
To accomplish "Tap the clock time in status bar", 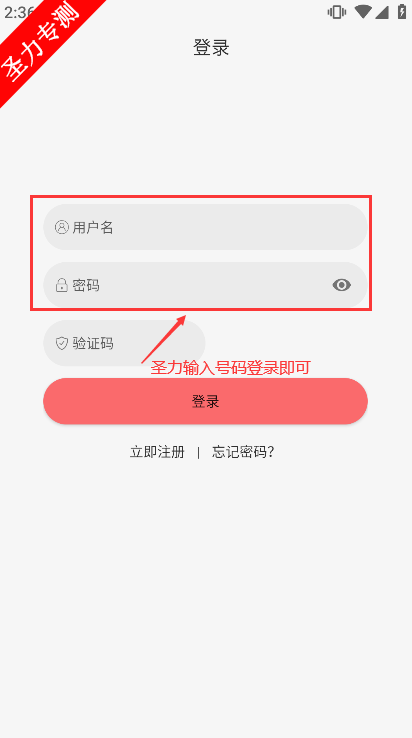I will point(16,12).
